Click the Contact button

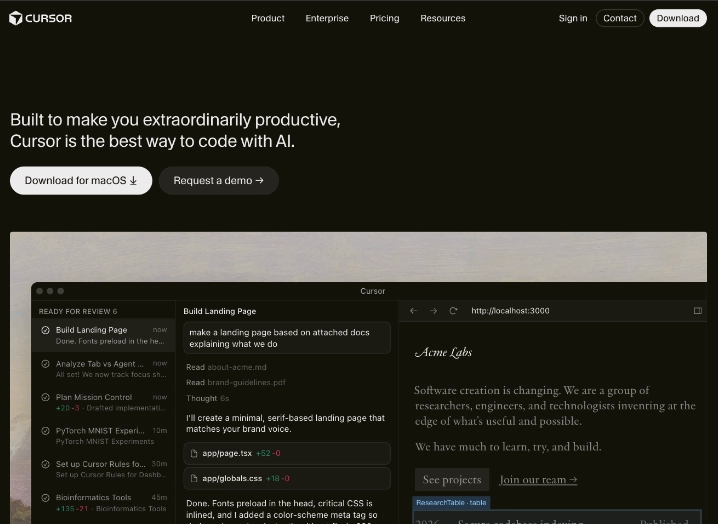point(620,18)
